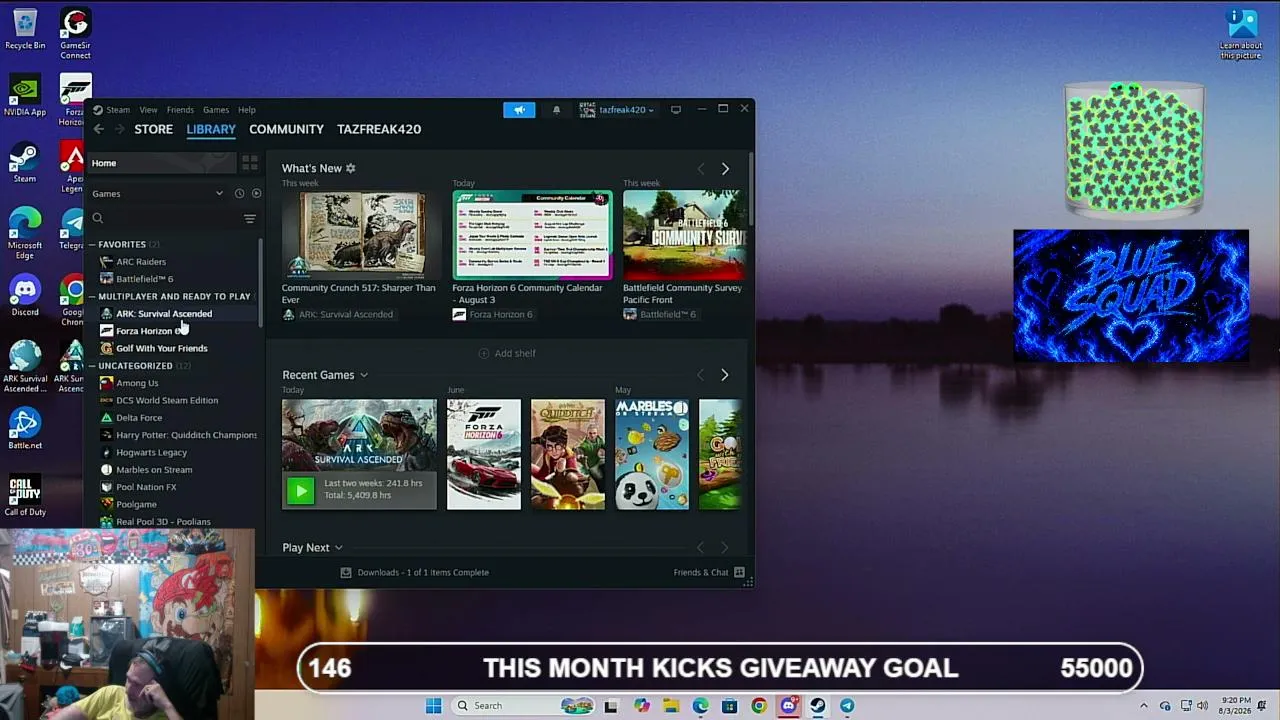Click the library search magnifier icon
The width and height of the screenshot is (1280, 720).
pos(98,218)
